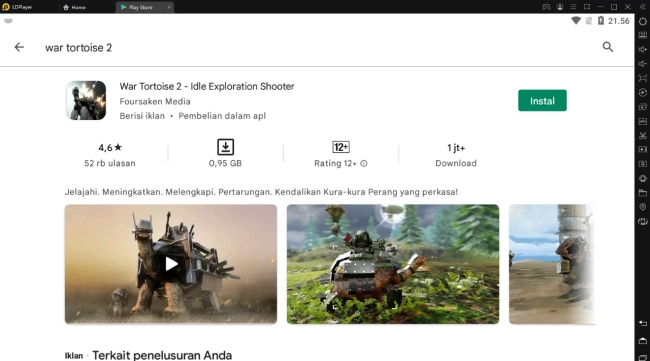Open the shared folder sidebar icon

(x=643, y=193)
